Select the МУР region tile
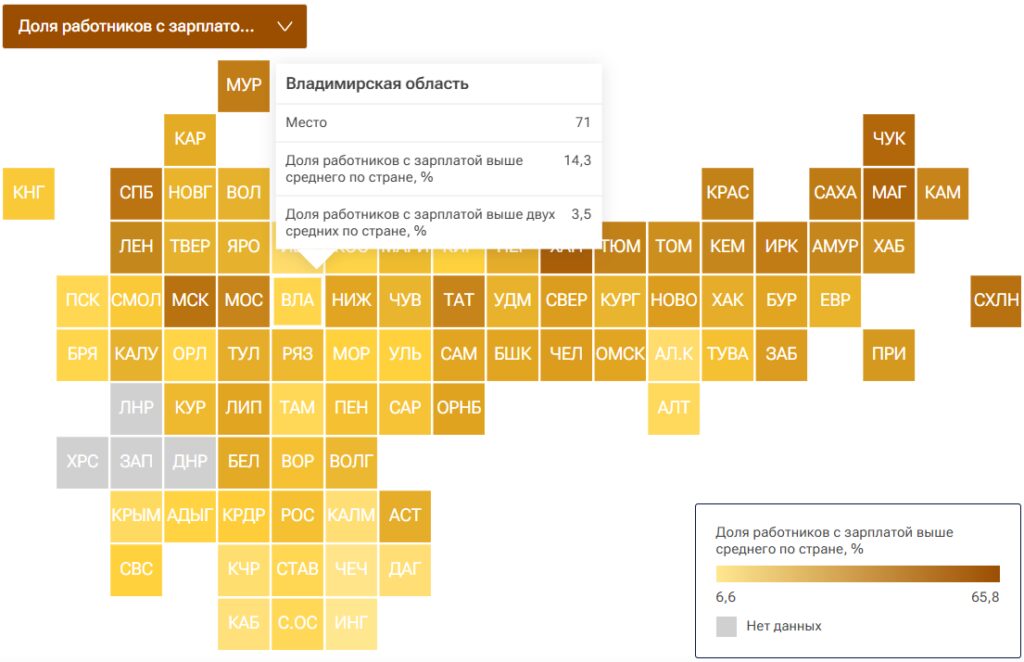Image resolution: width=1024 pixels, height=662 pixels. (x=244, y=86)
